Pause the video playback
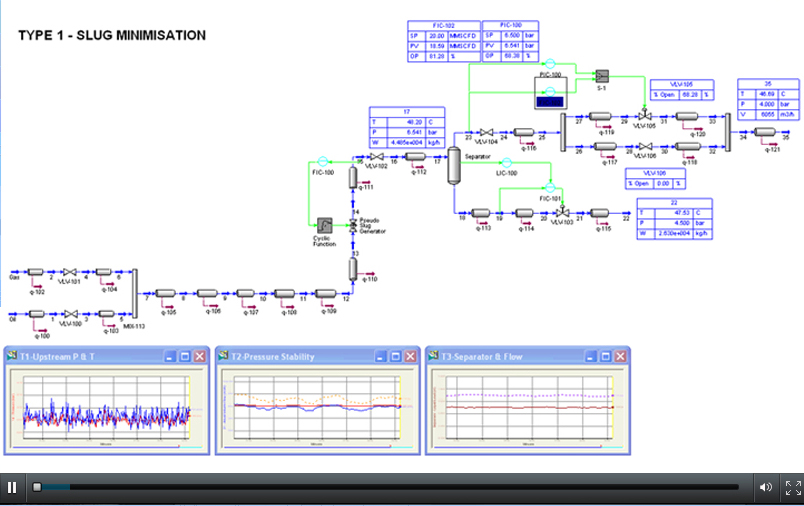This screenshot has height=506, width=804. point(12,488)
